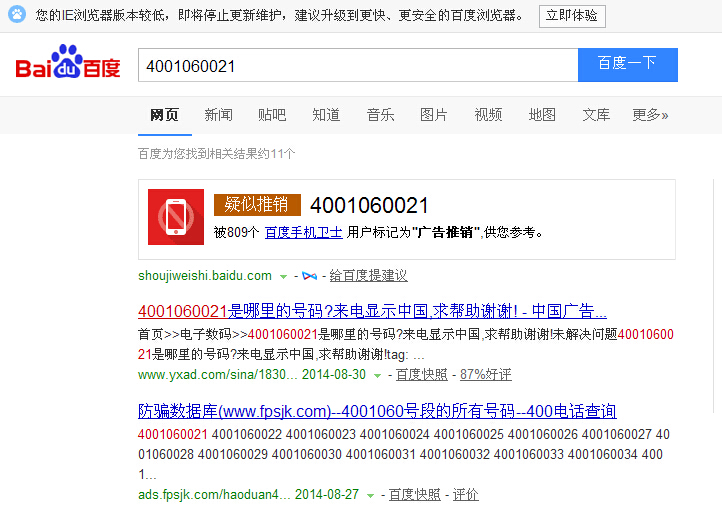This screenshot has height=514, width=722.
Task: Open the 给百度提建议 link
Action: (x=368, y=276)
